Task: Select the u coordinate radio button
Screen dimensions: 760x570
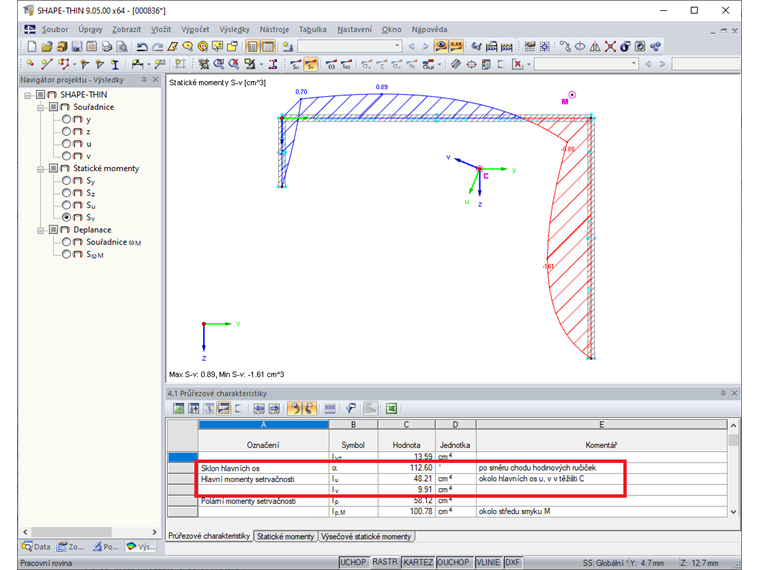Action: [66, 143]
